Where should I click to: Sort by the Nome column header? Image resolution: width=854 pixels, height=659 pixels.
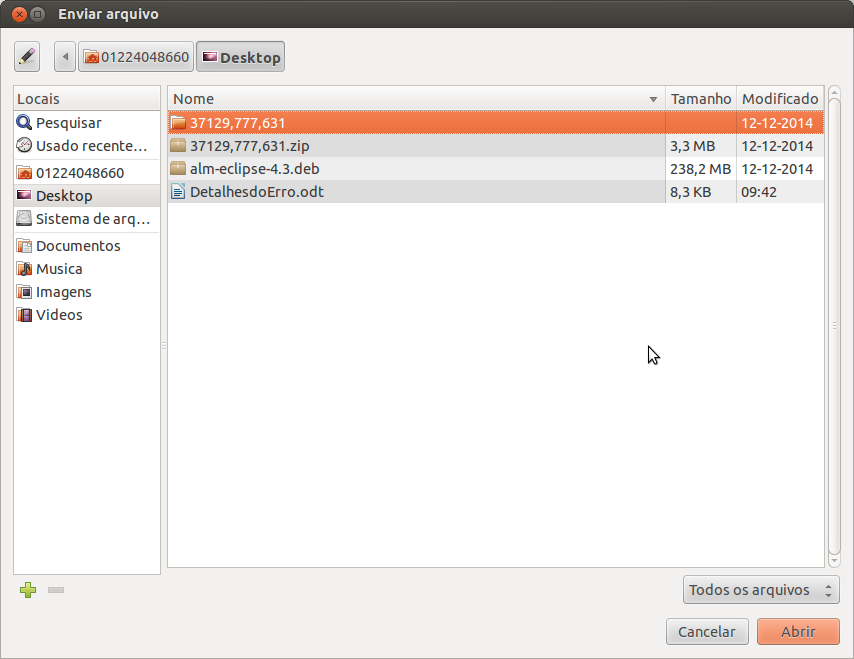point(416,99)
